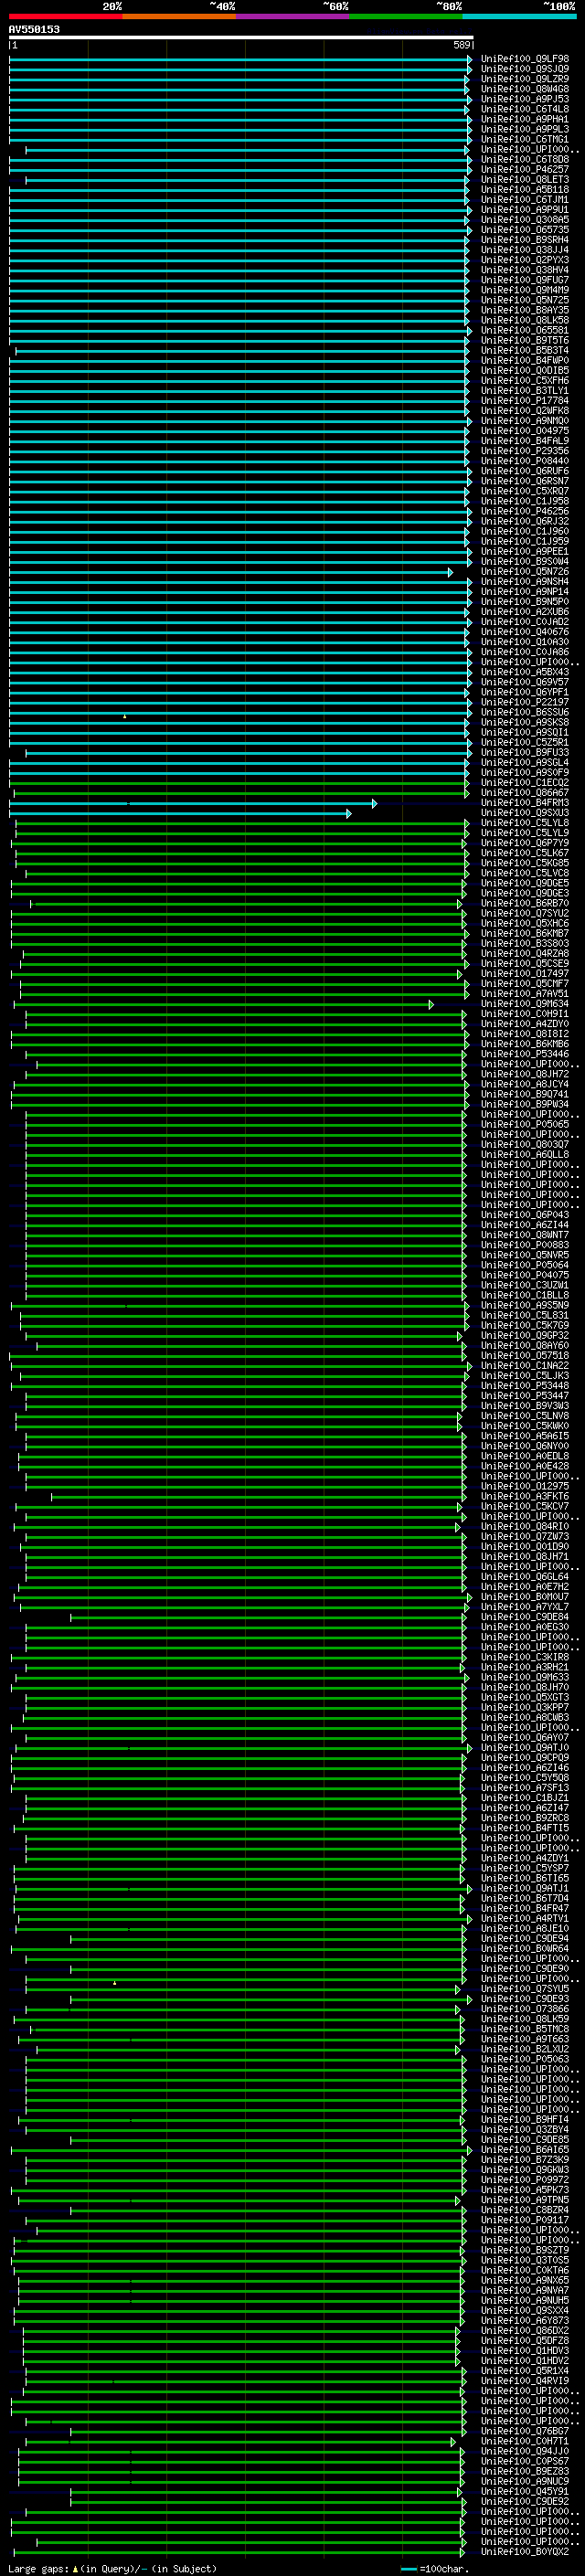585x2576 pixels.
Task: Select the UniRef100_P53446 label
Action: point(524,1054)
